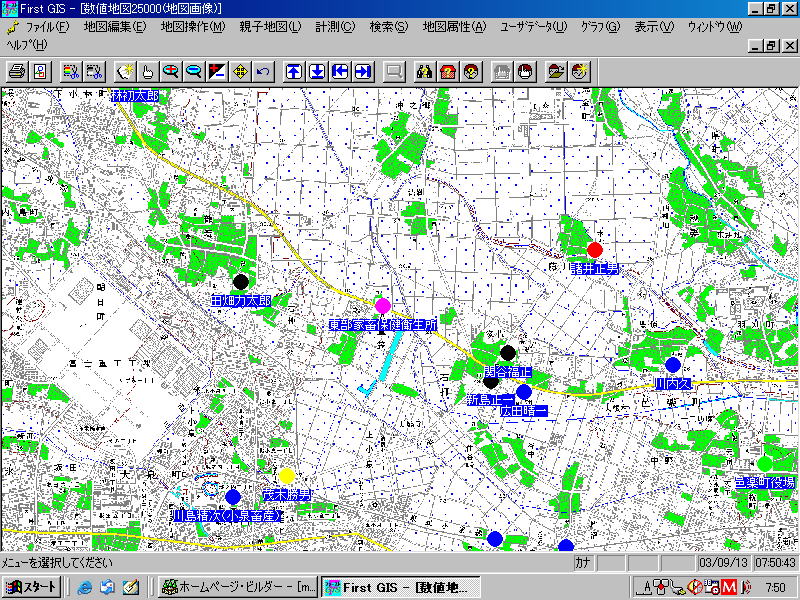Click the printer icon in the toolbar
800x600 pixels.
click(x=17, y=71)
